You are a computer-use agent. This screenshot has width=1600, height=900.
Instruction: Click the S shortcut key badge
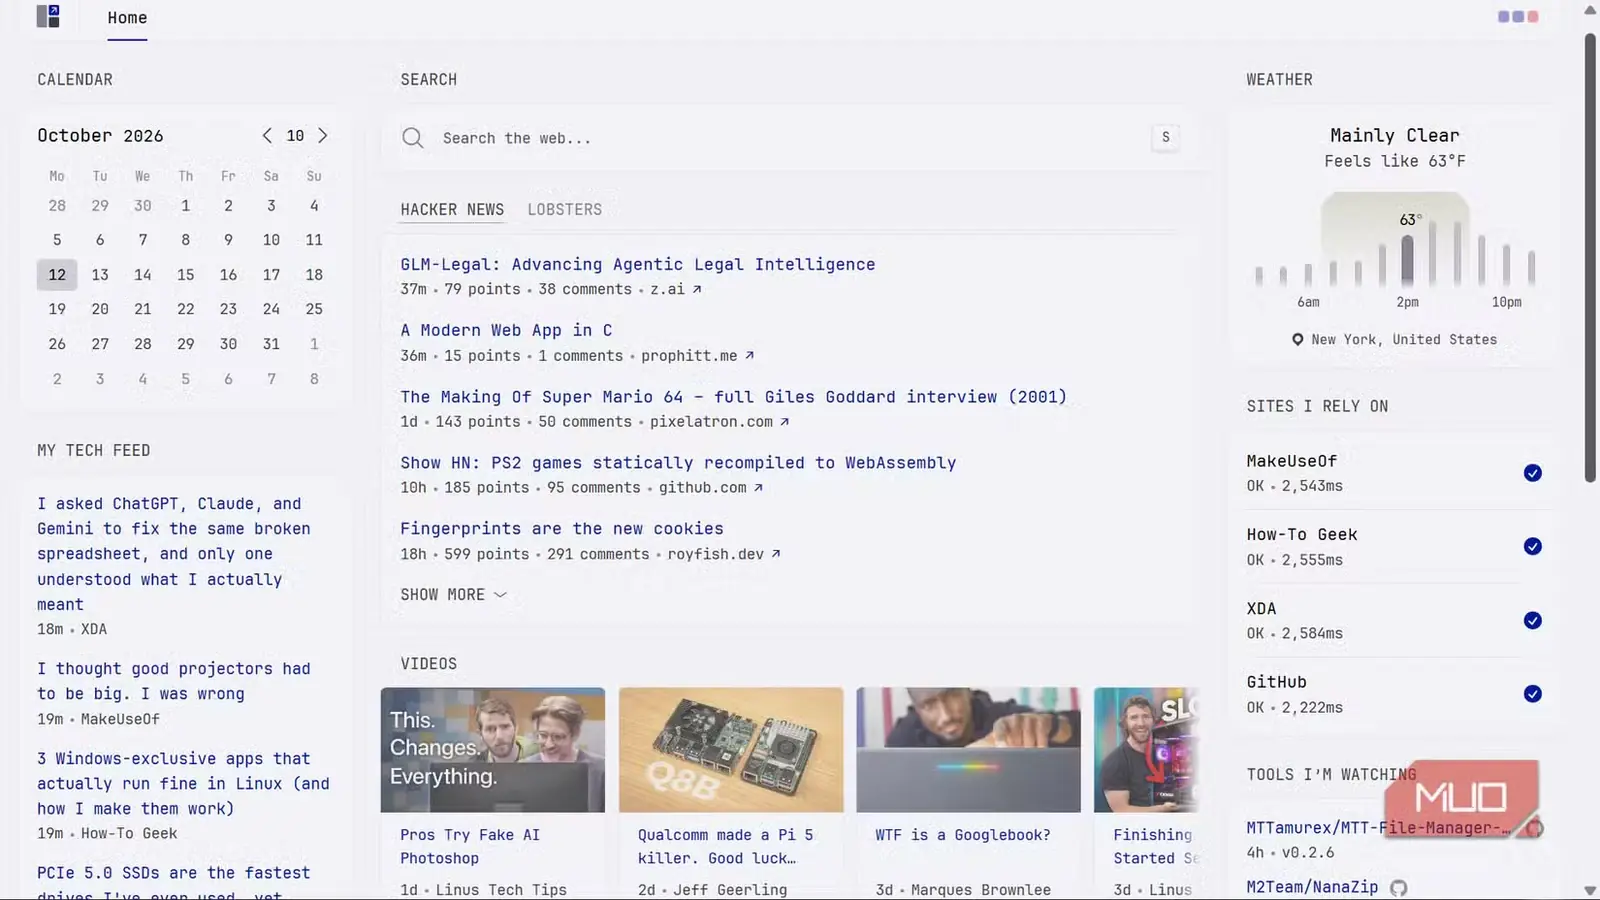(x=1165, y=137)
